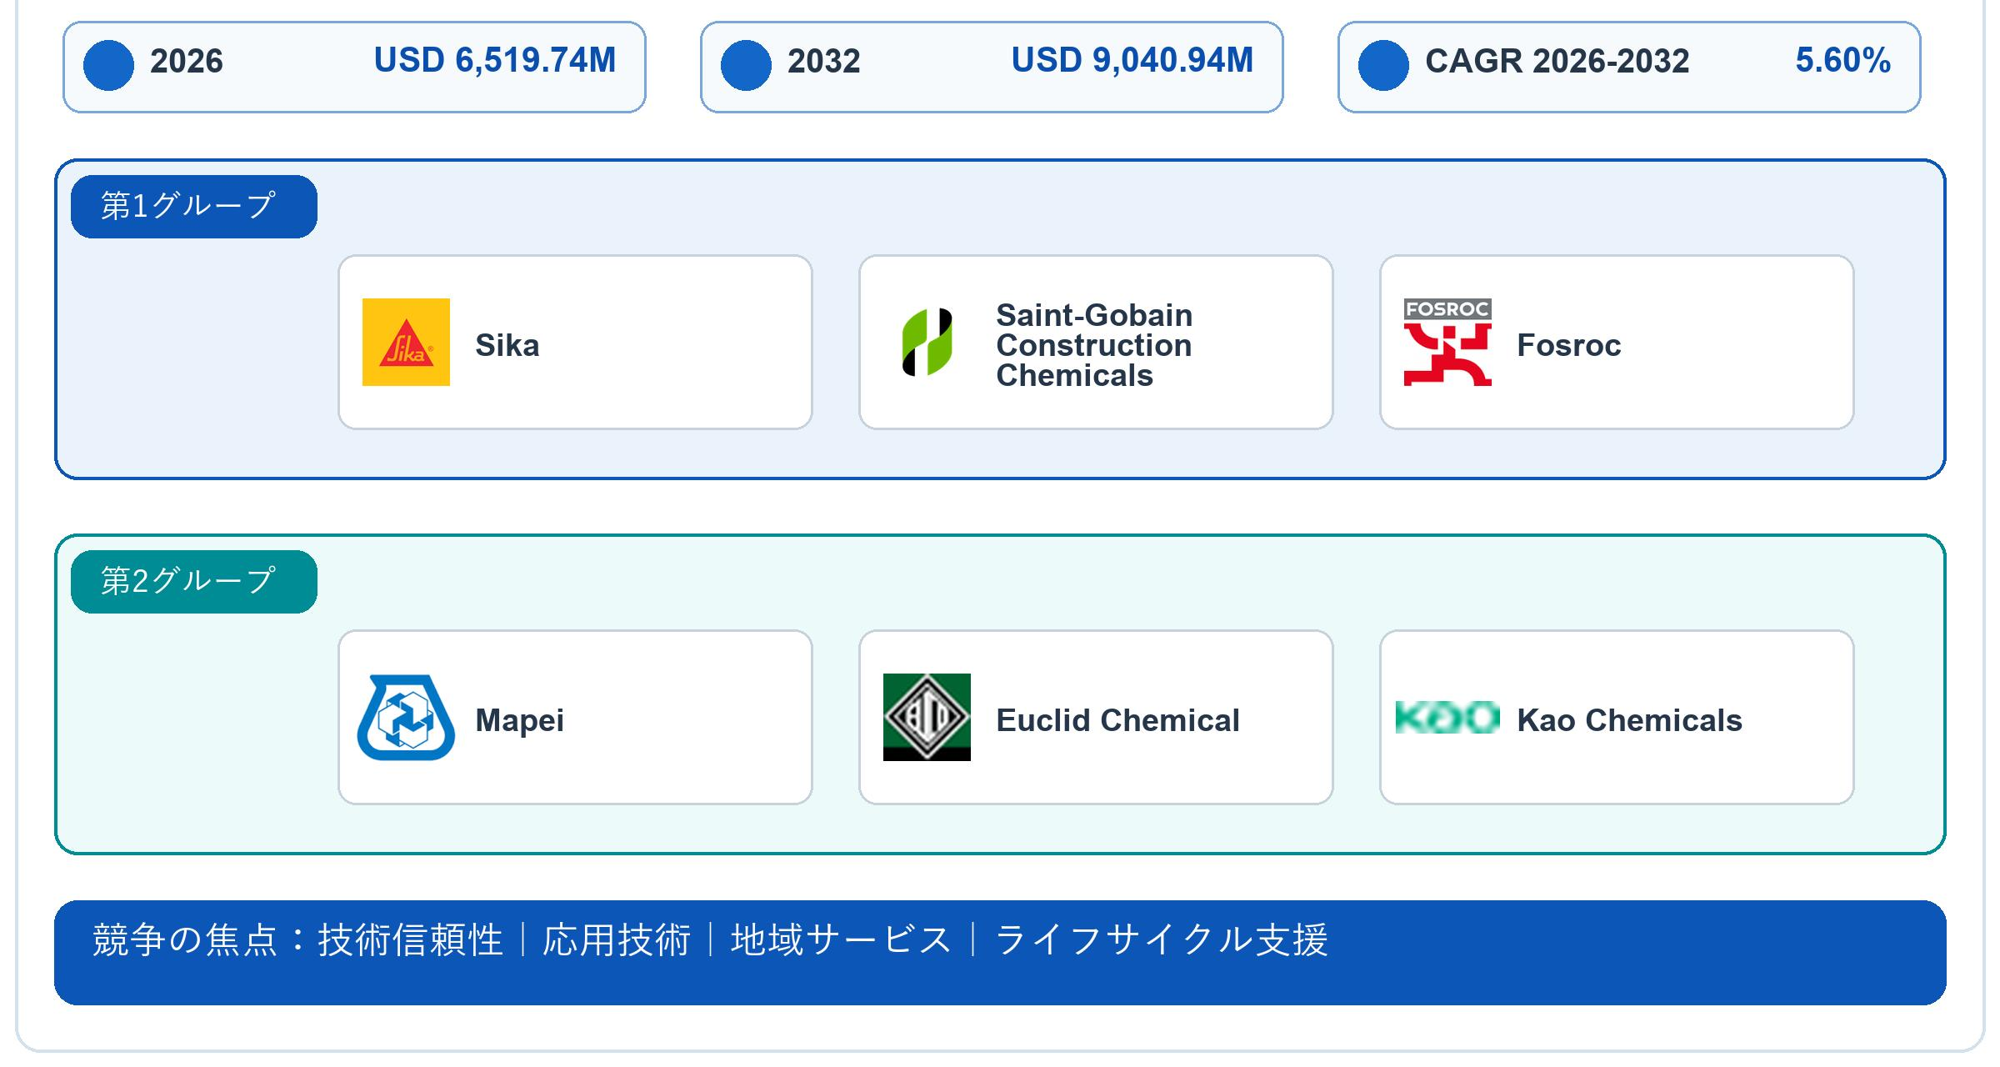The width and height of the screenshot is (2000, 1067).
Task: Click the Saint-Gobain green logo icon
Action: pyautogui.click(x=927, y=342)
